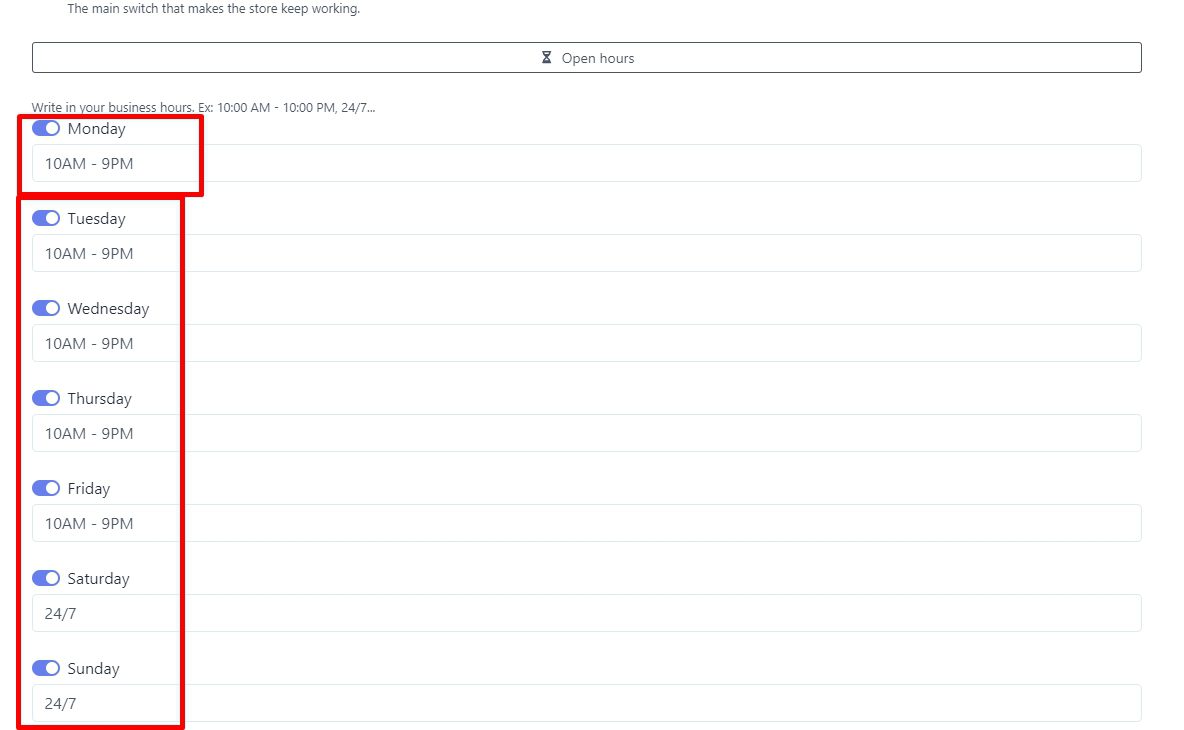Disable the Friday toggle

pyautogui.click(x=46, y=489)
